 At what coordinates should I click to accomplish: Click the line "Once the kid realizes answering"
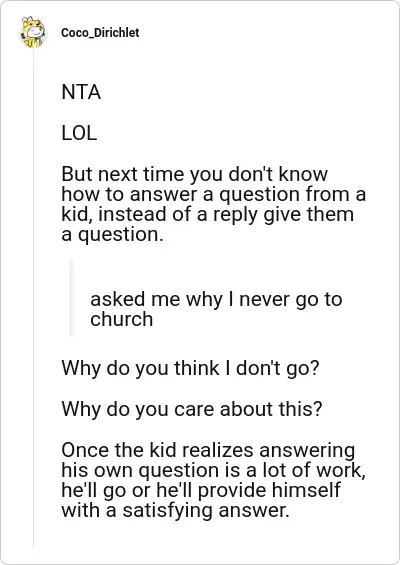(208, 450)
